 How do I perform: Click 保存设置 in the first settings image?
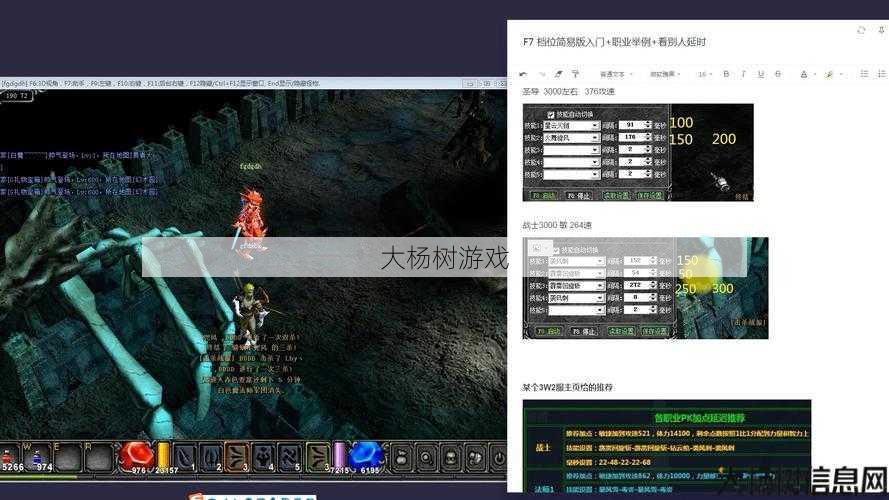[650, 196]
